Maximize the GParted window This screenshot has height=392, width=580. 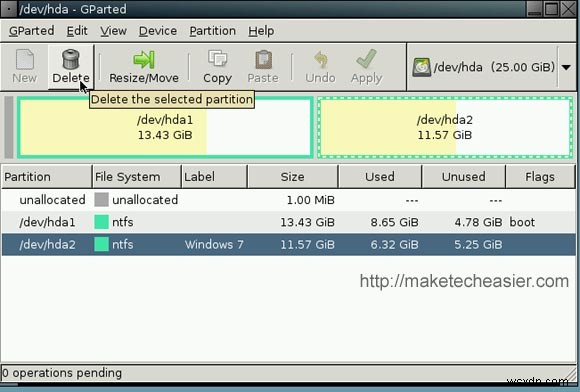coord(552,9)
